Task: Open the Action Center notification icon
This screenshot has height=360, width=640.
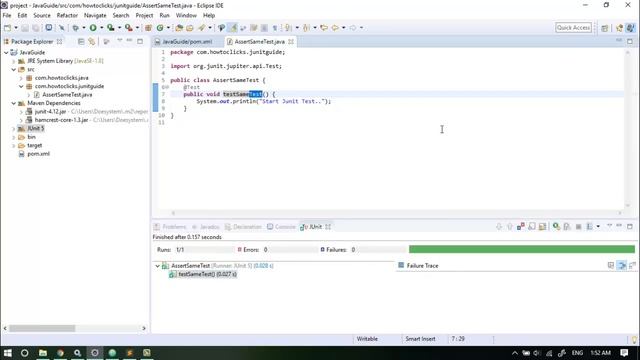Action: point(624,353)
